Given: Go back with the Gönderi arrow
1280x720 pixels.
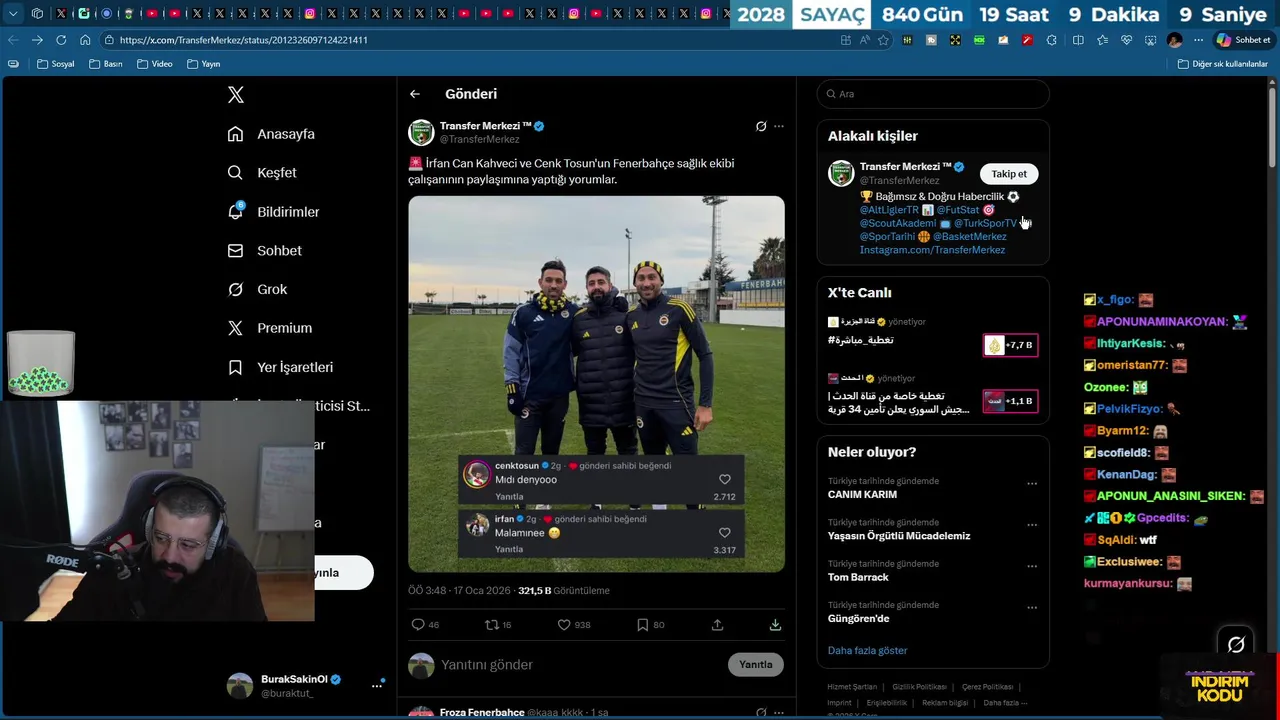Looking at the screenshot, I should (415, 94).
